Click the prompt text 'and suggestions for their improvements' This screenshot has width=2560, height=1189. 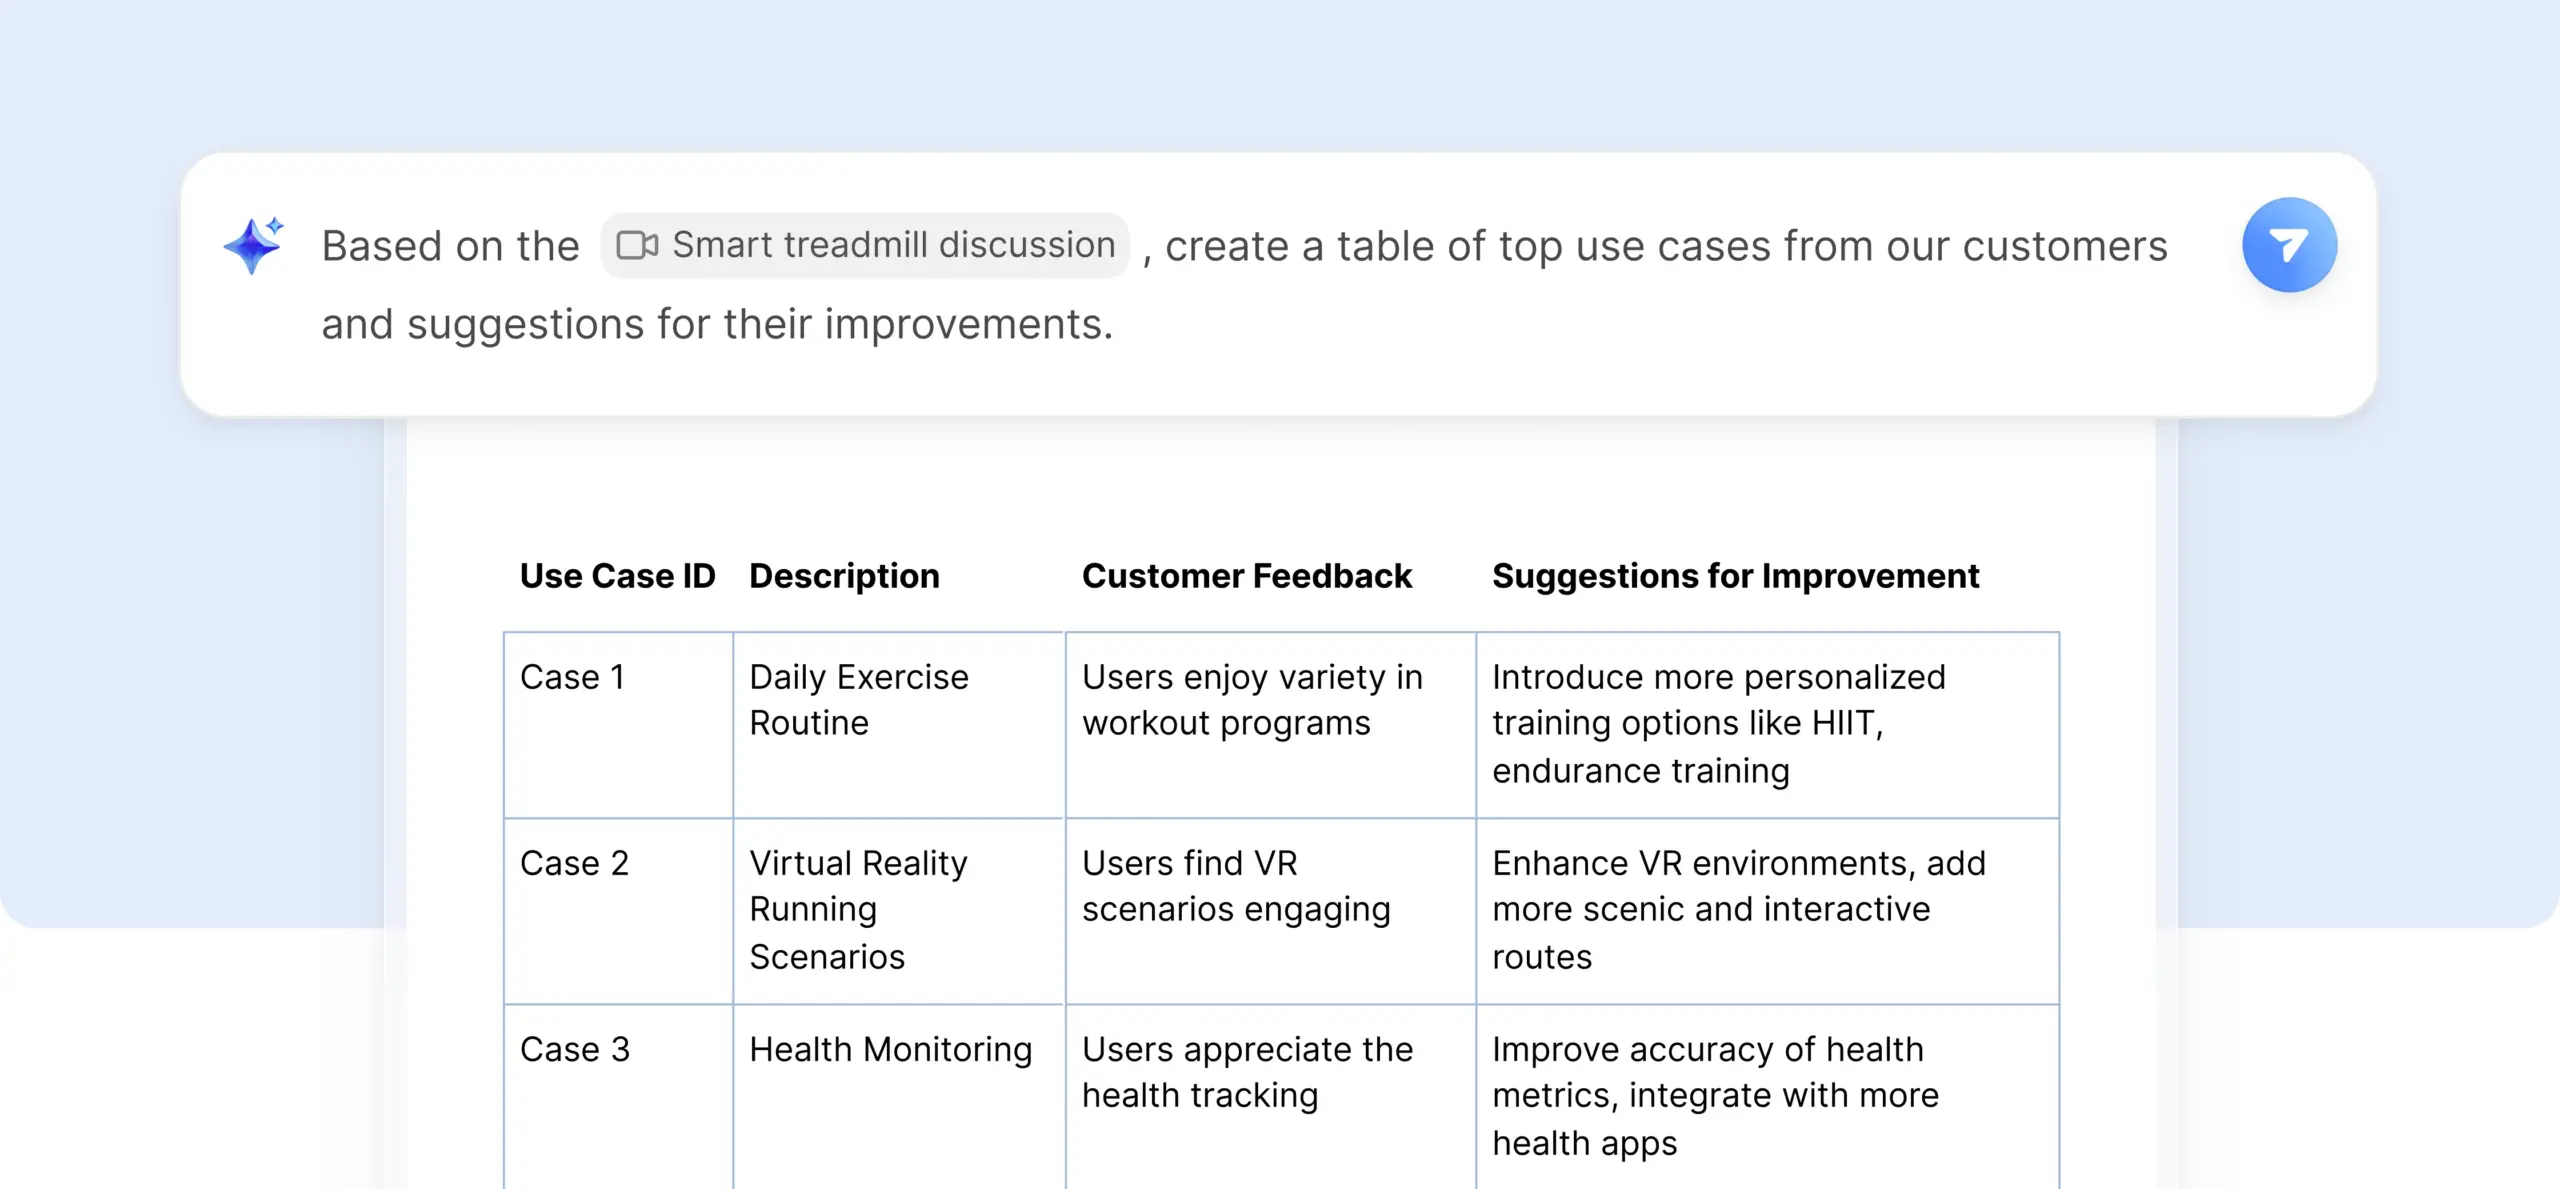(716, 324)
